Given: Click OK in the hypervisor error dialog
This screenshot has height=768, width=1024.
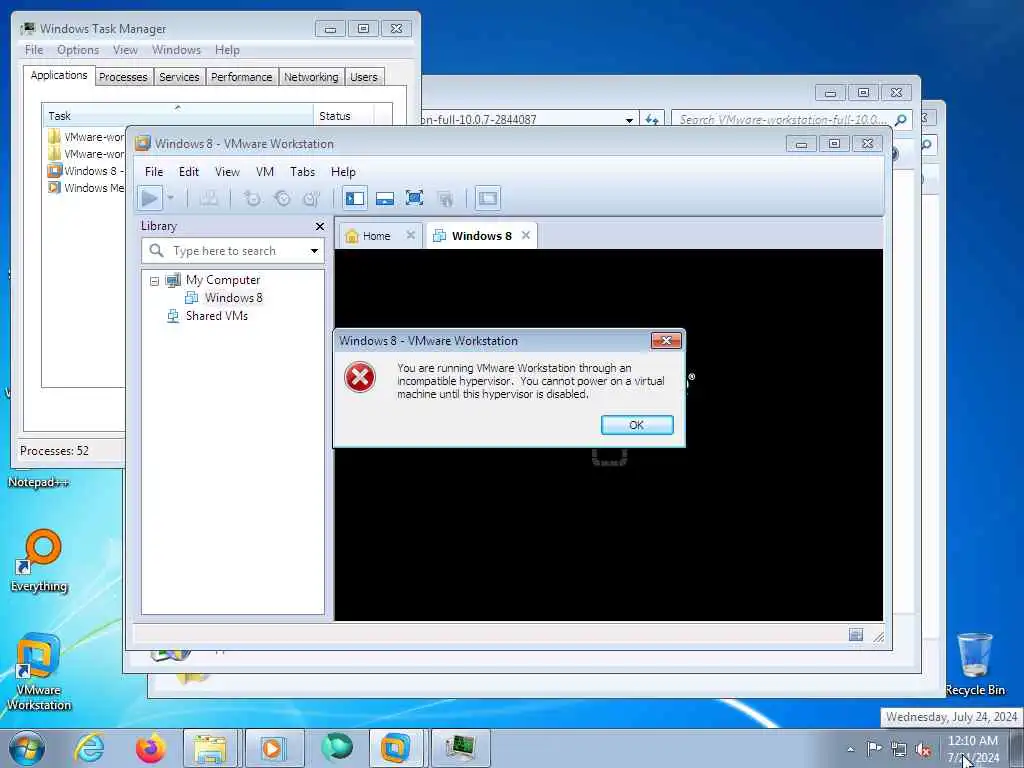Looking at the screenshot, I should click(x=637, y=425).
